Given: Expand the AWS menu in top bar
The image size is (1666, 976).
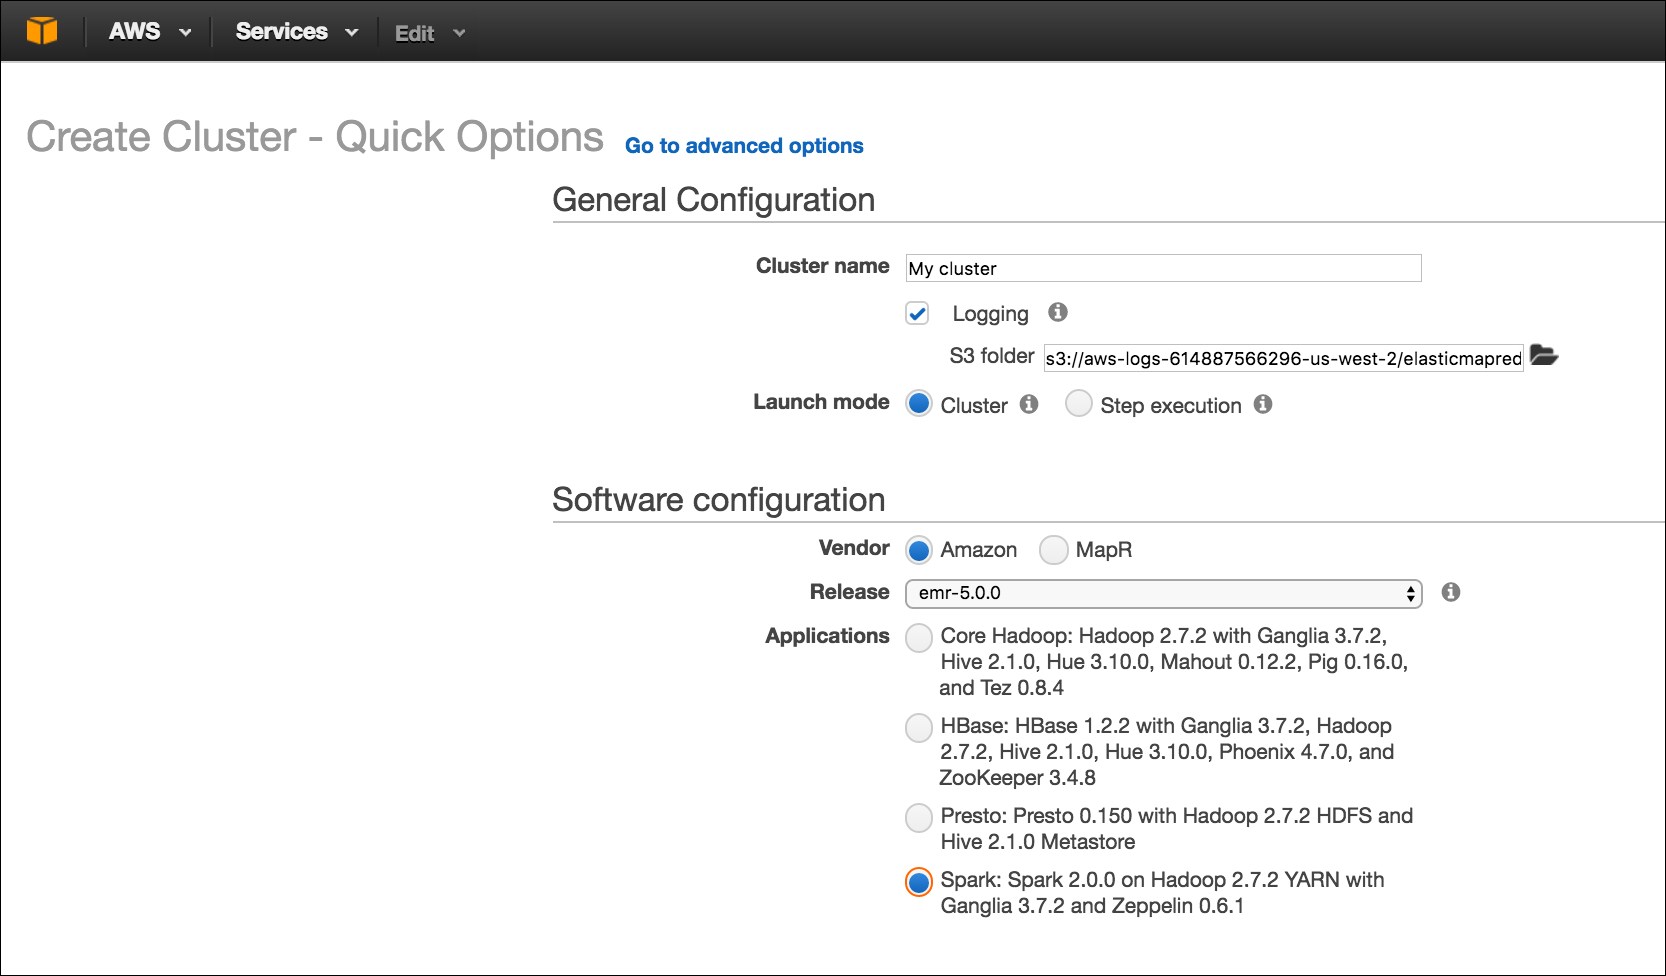Looking at the screenshot, I should (x=150, y=32).
